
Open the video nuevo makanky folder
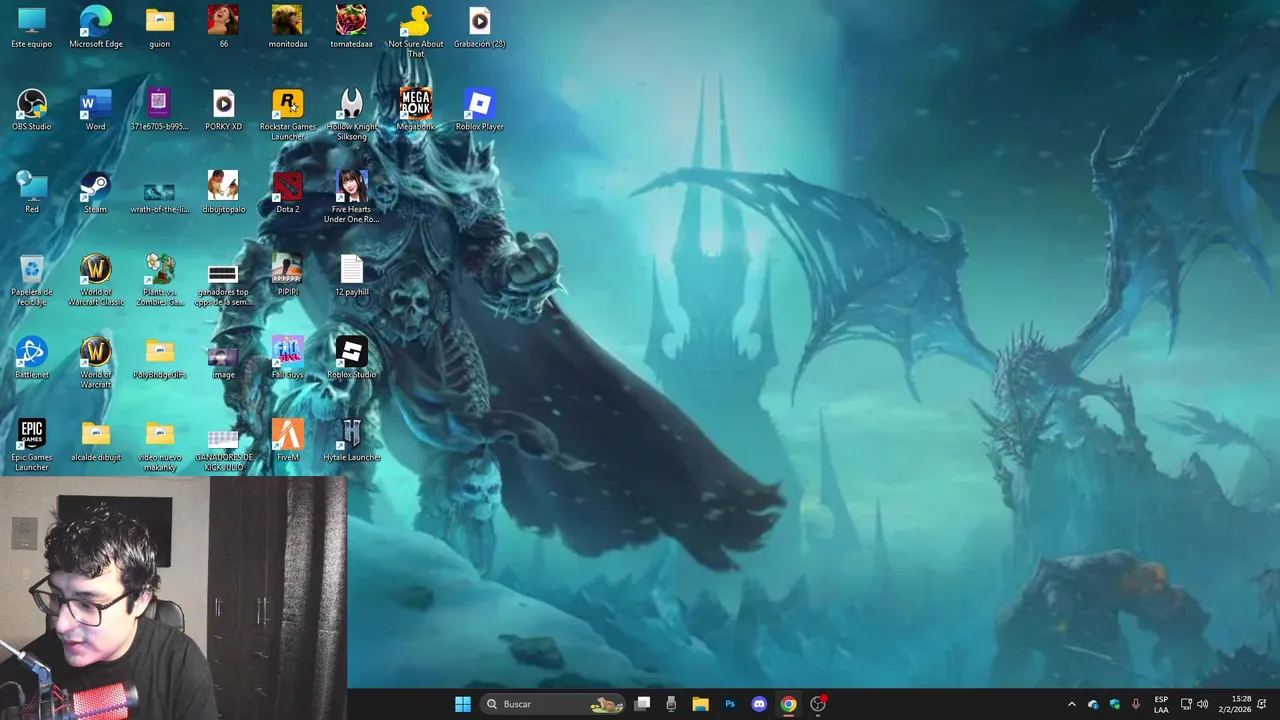pos(160,447)
